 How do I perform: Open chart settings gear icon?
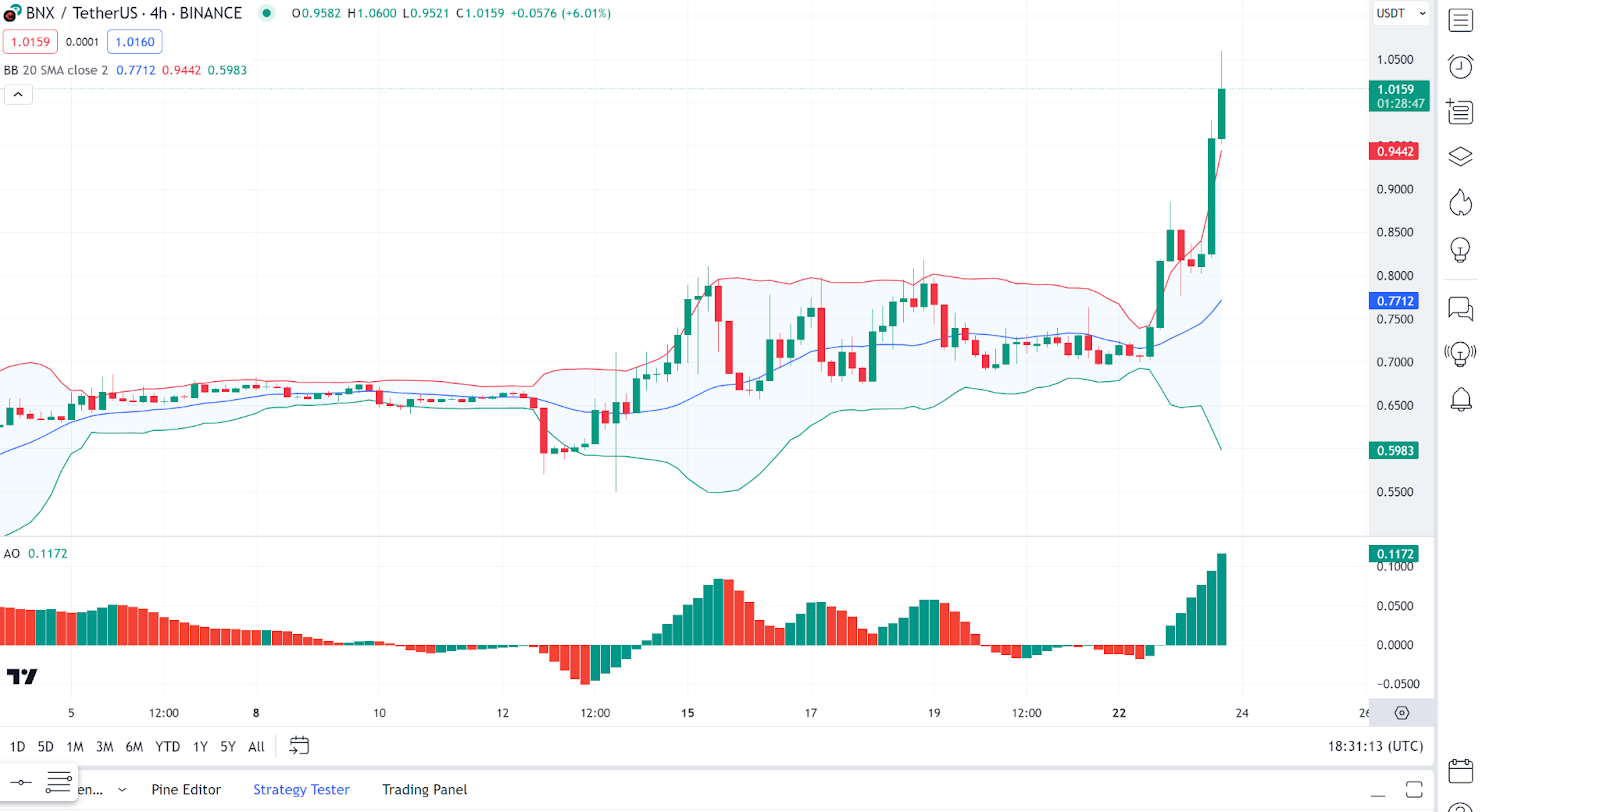1402,713
